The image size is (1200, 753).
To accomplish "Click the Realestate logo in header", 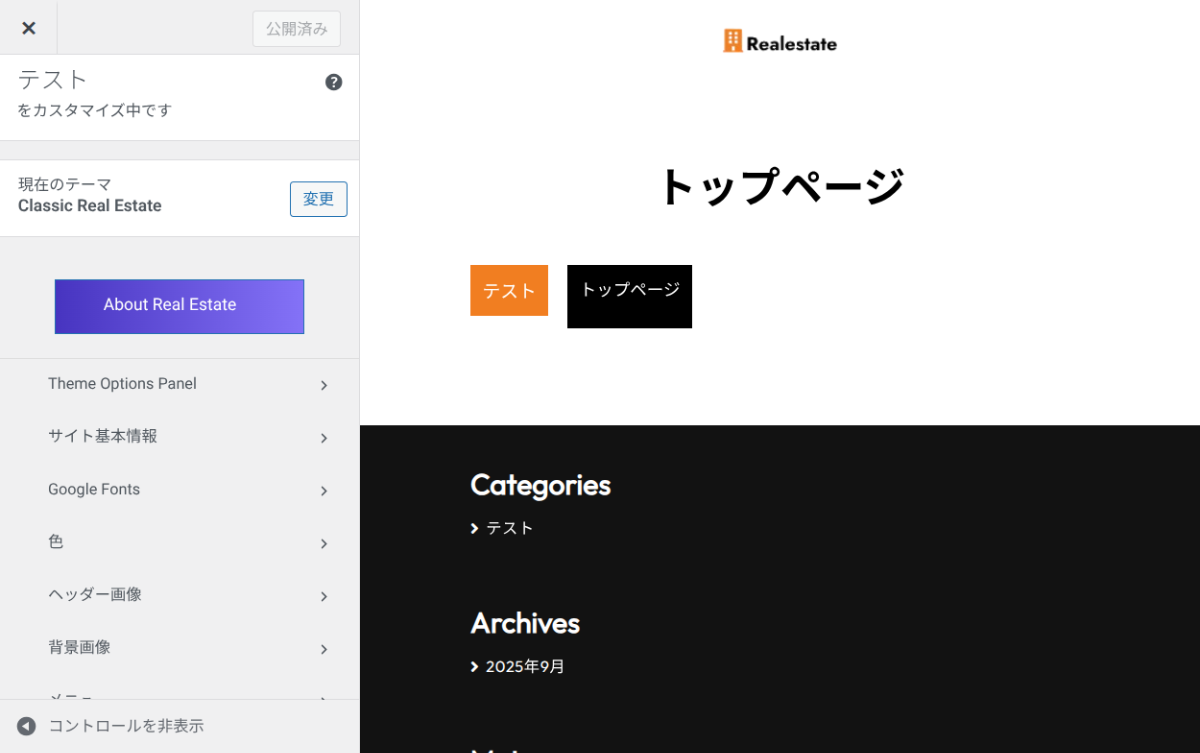I will [x=780, y=42].
